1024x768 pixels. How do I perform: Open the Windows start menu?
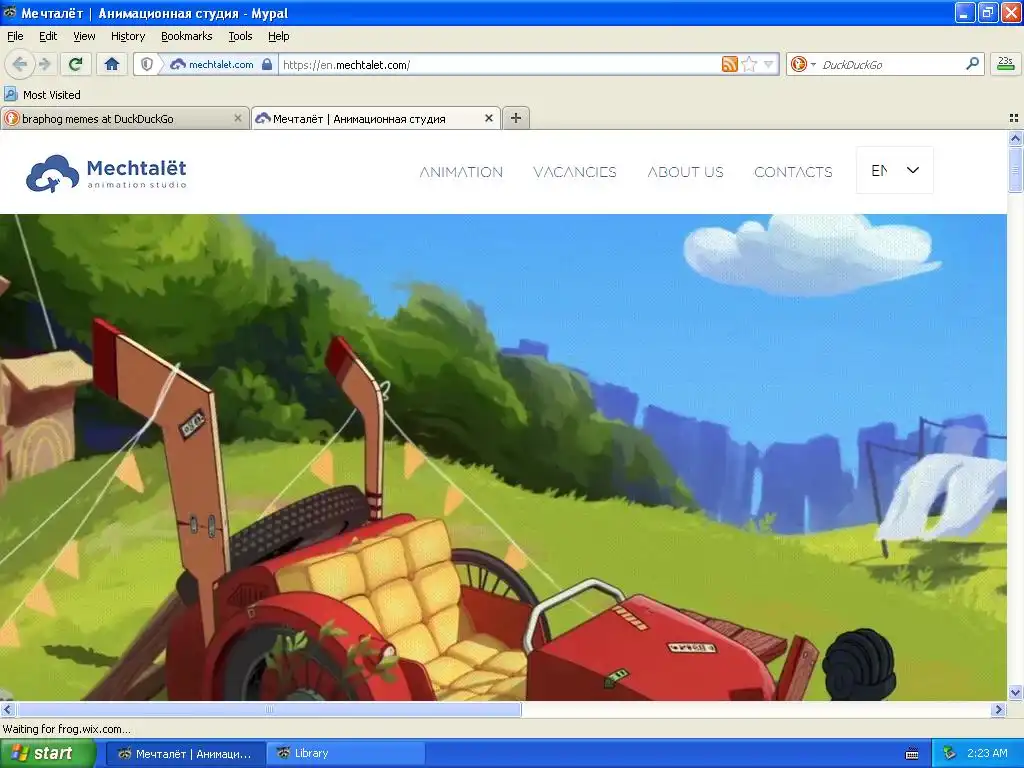47,753
